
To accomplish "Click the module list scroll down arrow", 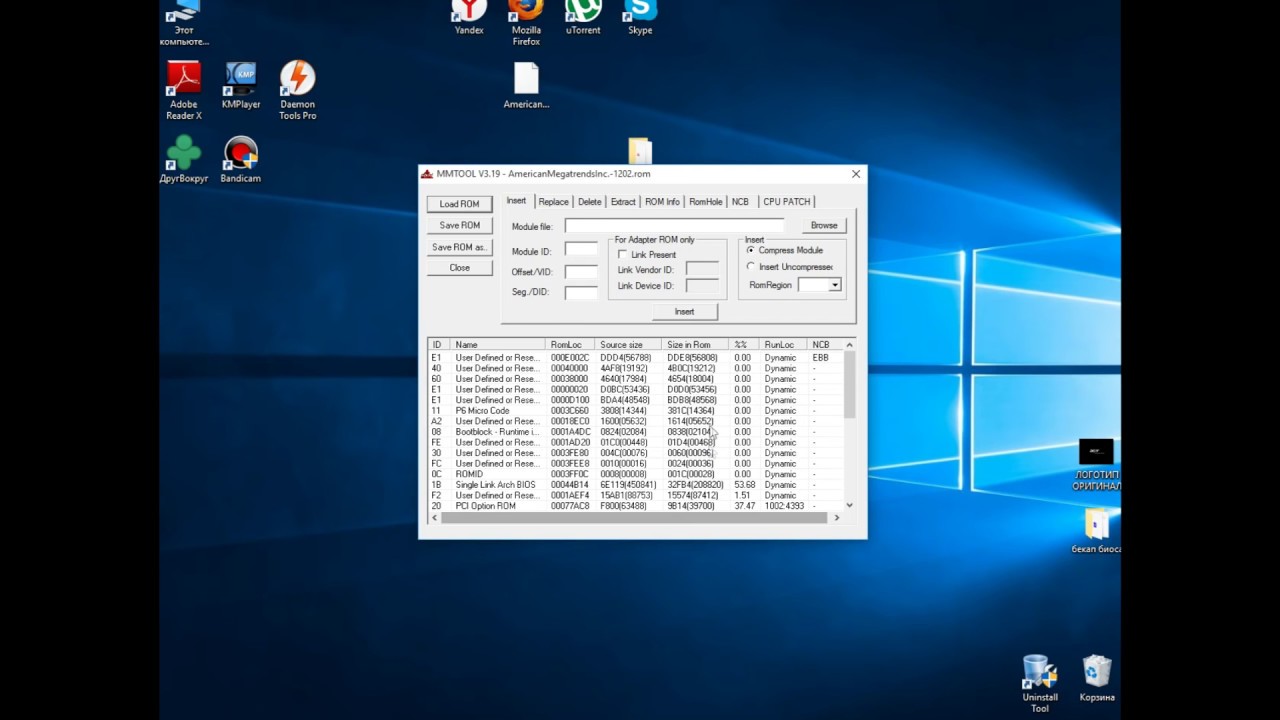I will pyautogui.click(x=850, y=506).
